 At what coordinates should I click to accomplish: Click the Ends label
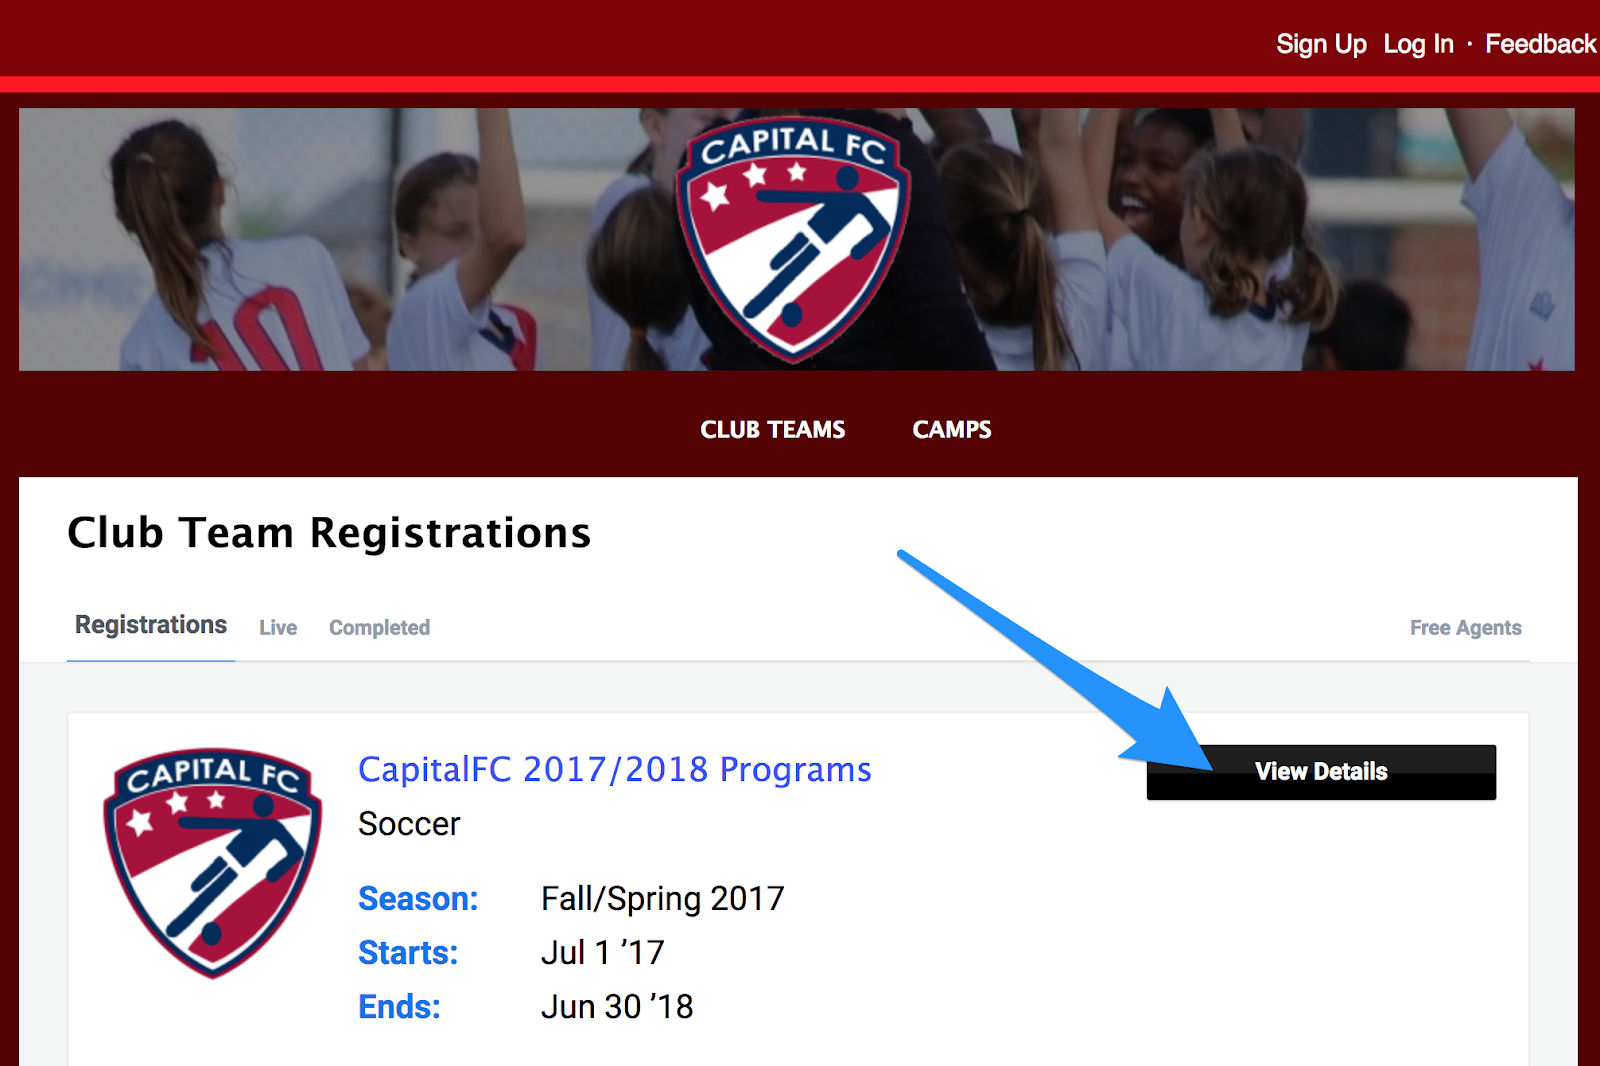(x=399, y=1007)
